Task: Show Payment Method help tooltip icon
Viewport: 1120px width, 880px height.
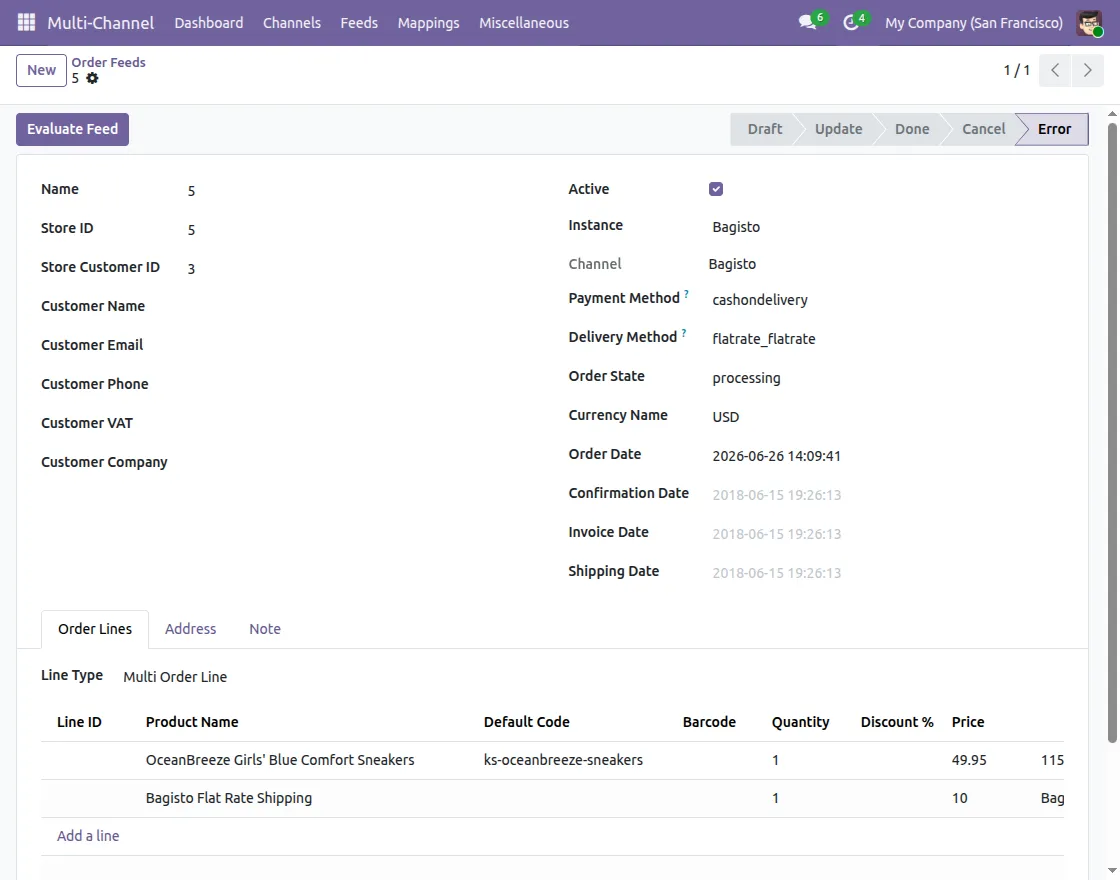Action: [x=686, y=294]
